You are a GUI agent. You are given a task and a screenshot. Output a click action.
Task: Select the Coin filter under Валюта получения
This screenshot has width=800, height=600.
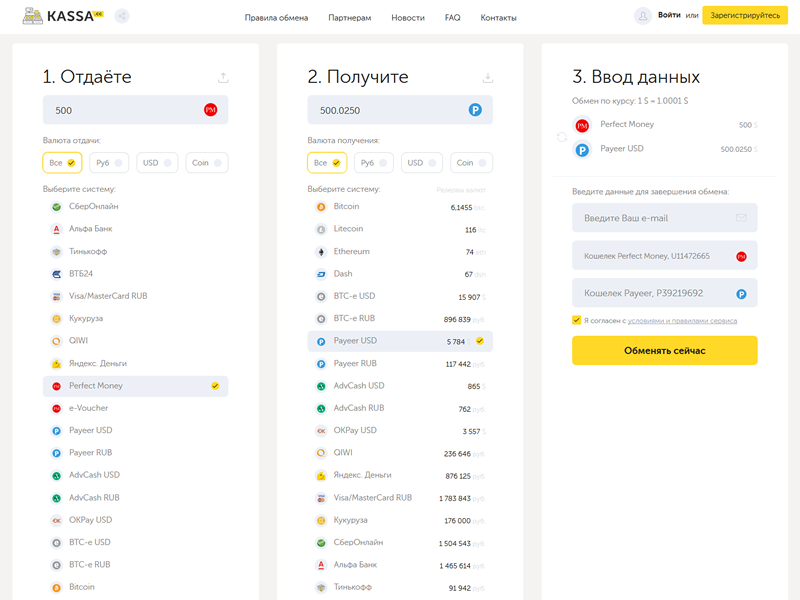tap(471, 163)
